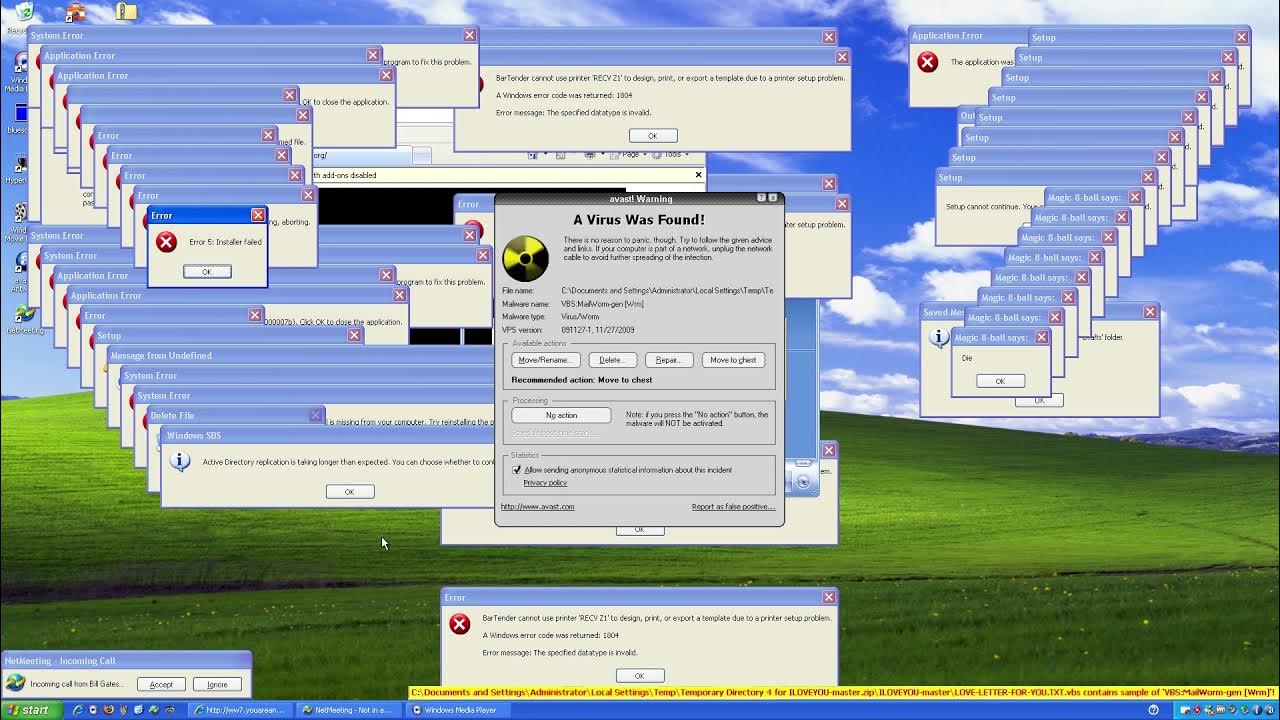The height and width of the screenshot is (720, 1280).
Task: Switch to the youarean... Internet Explorer taskbar item
Action: [239, 710]
